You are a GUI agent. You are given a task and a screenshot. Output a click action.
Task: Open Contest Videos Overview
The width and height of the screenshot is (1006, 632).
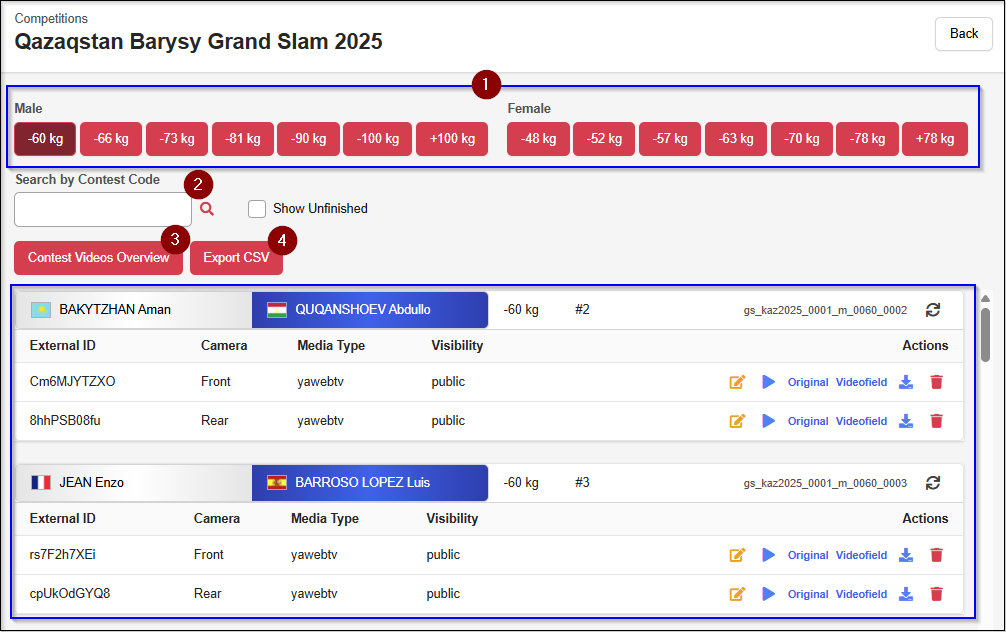tap(98, 258)
